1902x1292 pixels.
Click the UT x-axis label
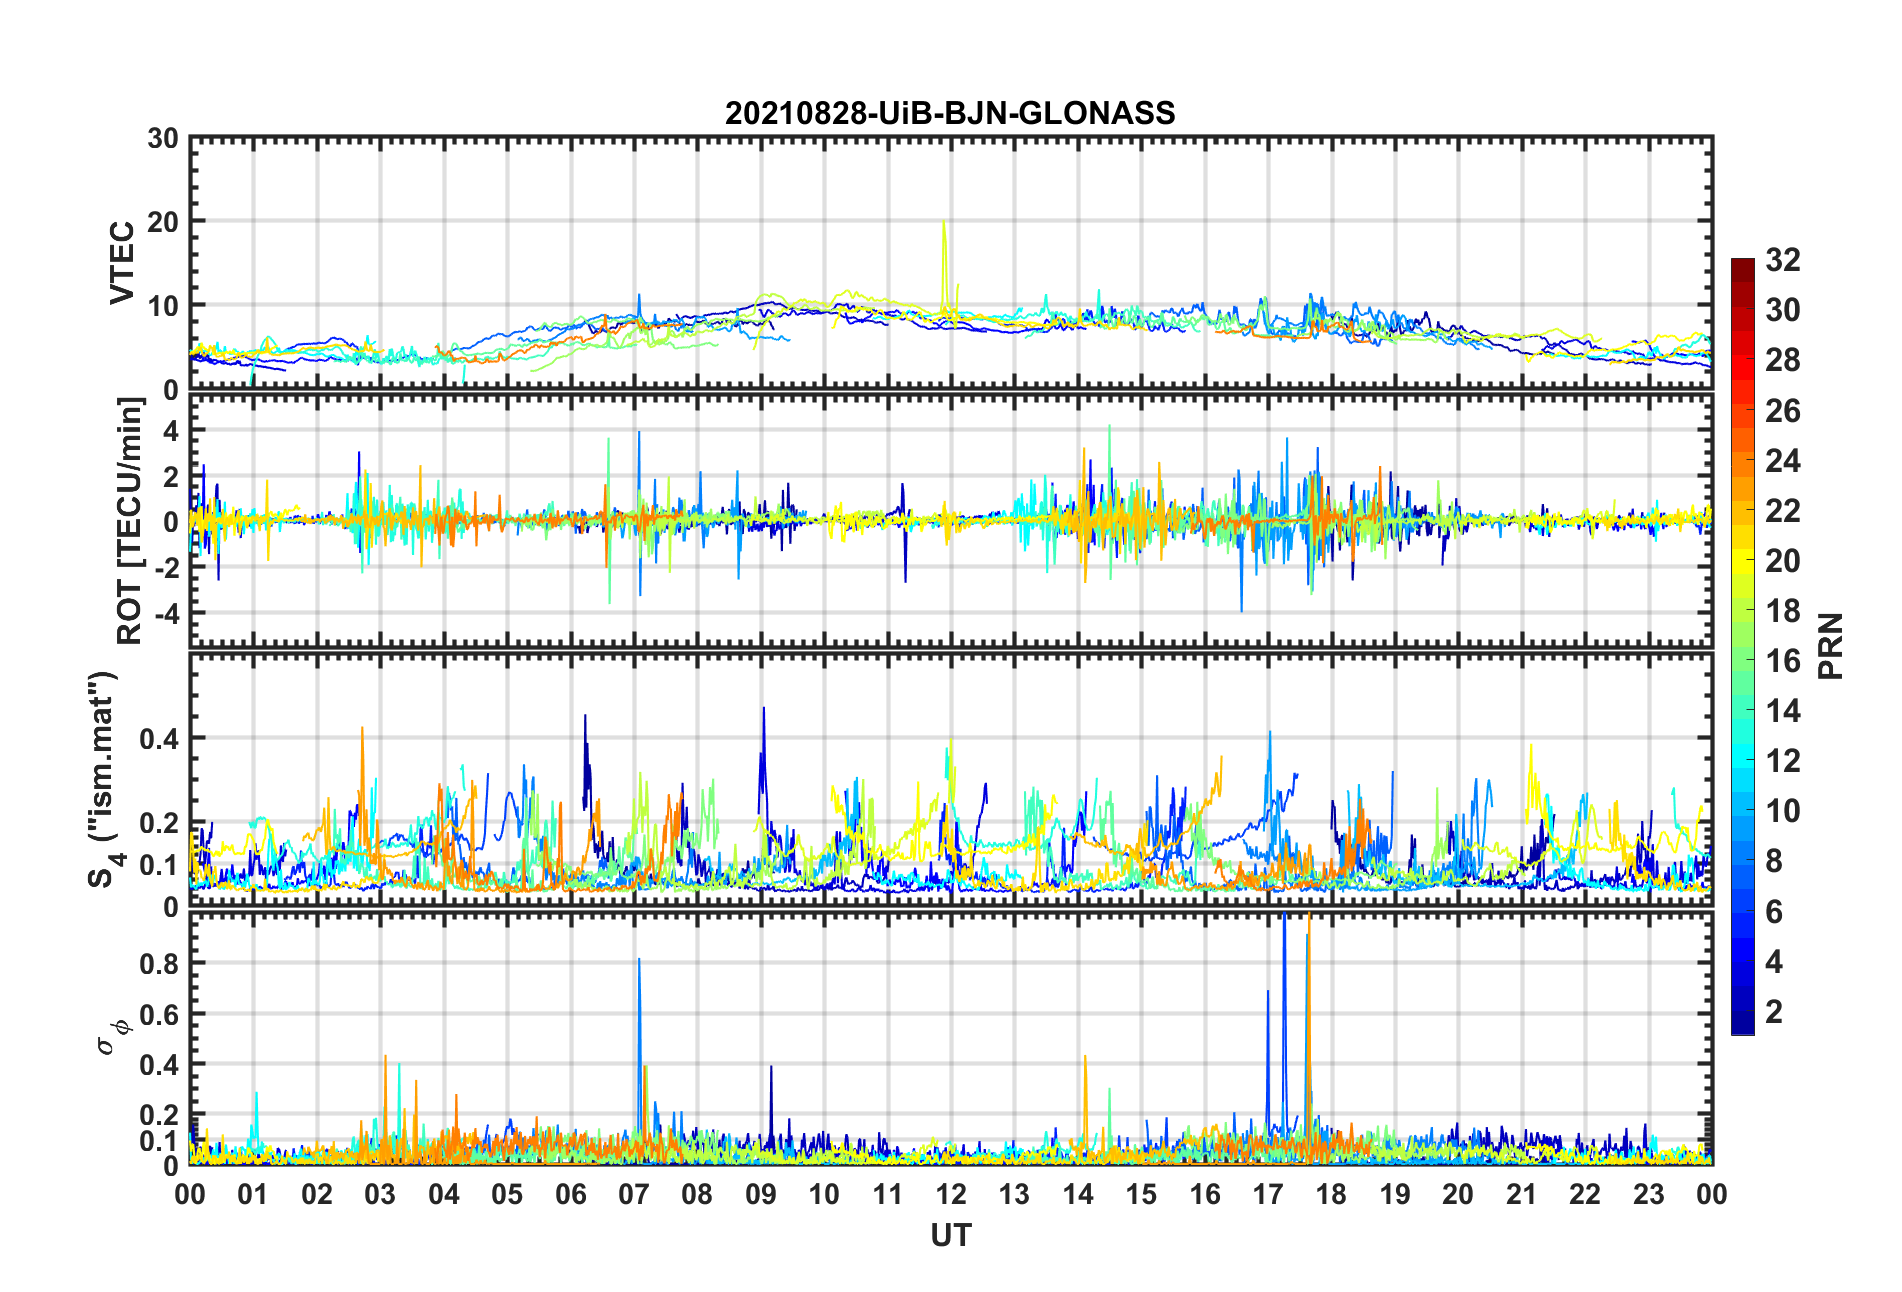(950, 1236)
